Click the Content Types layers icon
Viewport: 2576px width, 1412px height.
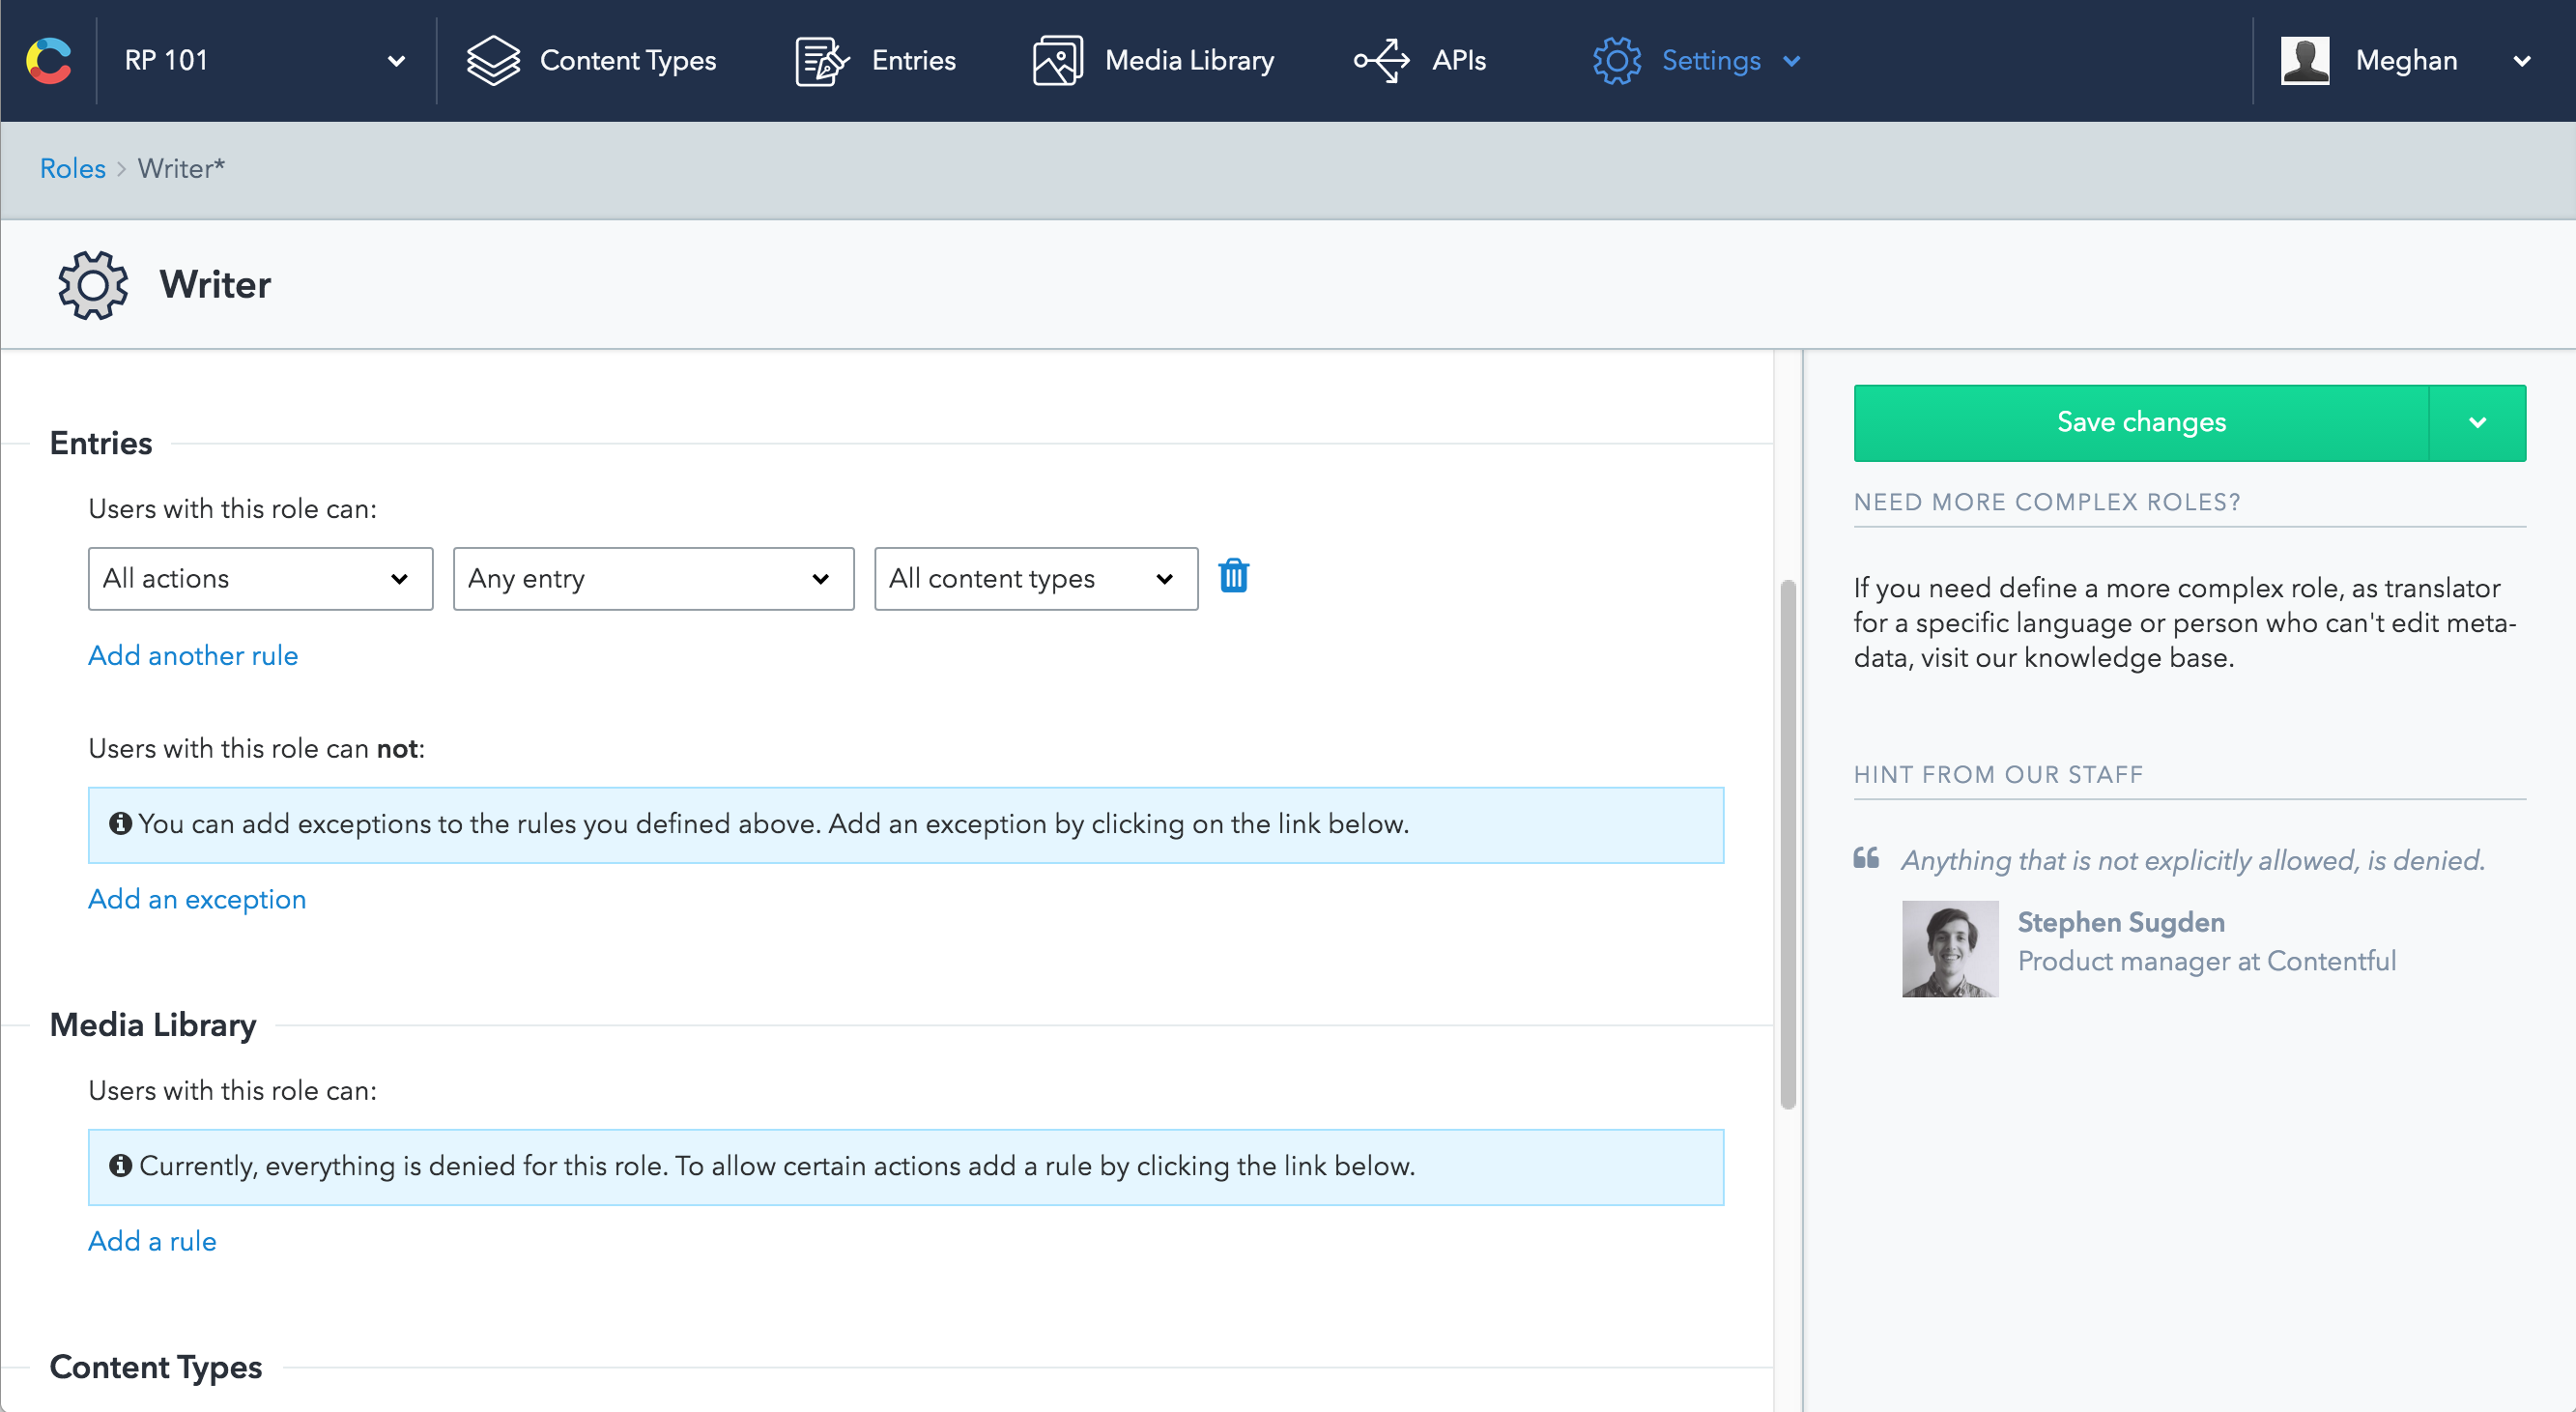coord(493,61)
